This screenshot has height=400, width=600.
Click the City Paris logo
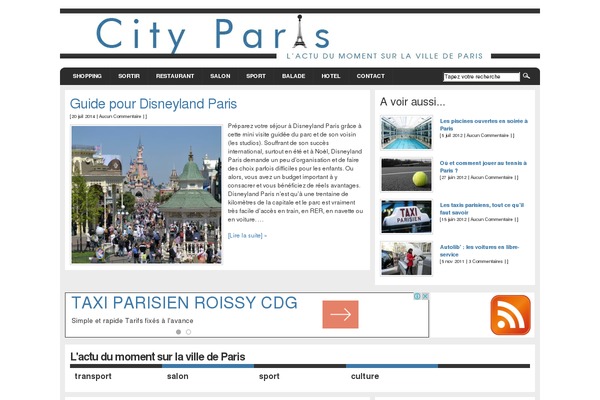(x=212, y=34)
